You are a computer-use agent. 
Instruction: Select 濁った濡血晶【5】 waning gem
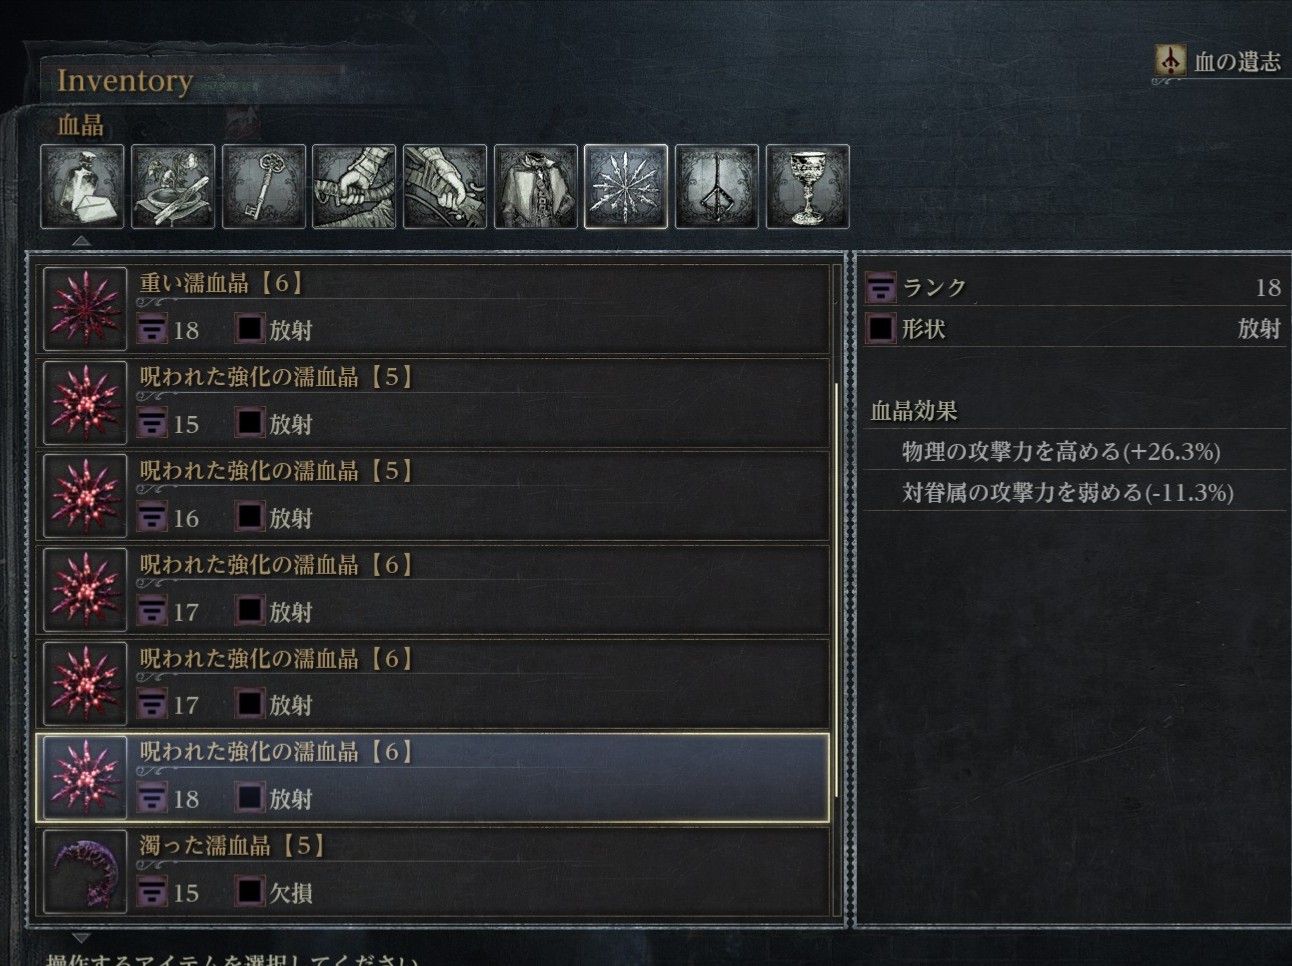433,872
